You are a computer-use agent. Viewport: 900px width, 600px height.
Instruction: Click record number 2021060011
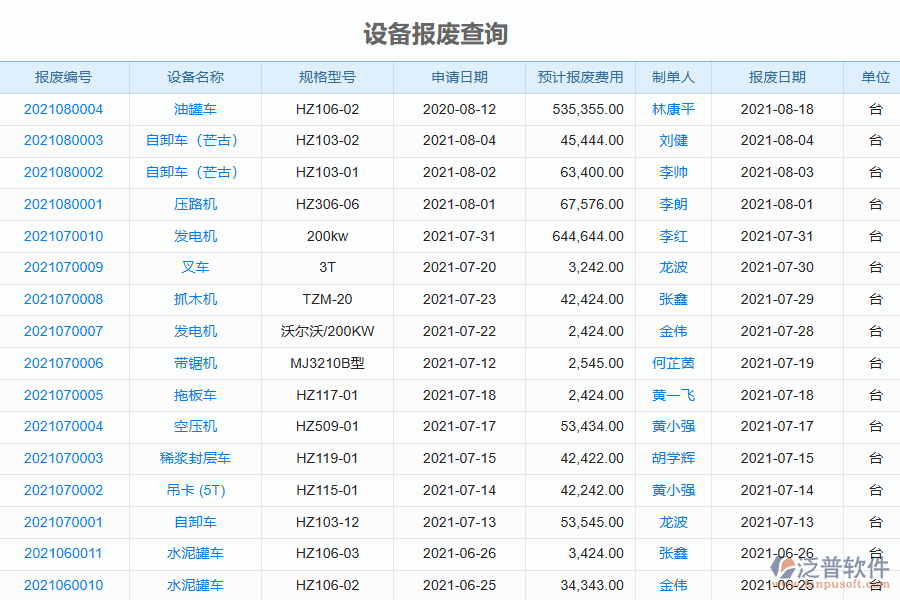point(64,553)
